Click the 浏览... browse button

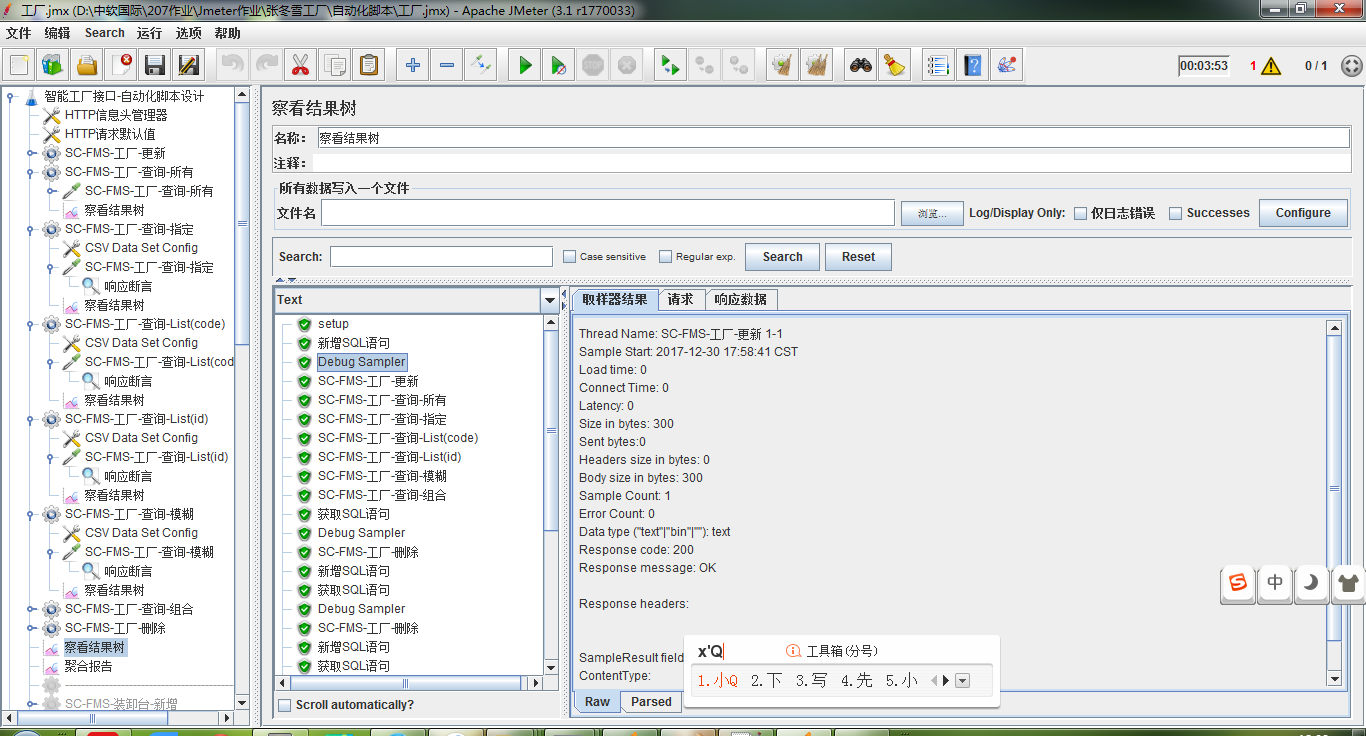(932, 213)
